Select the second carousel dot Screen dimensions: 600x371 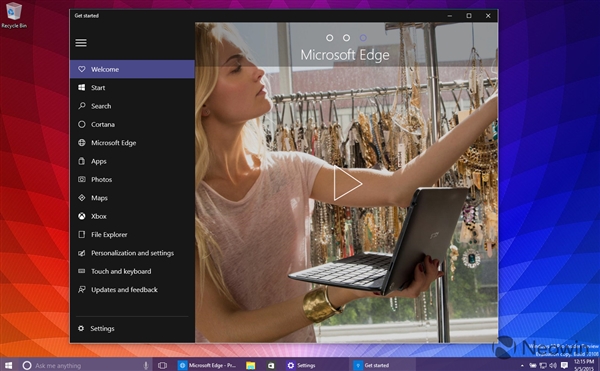tap(346, 37)
